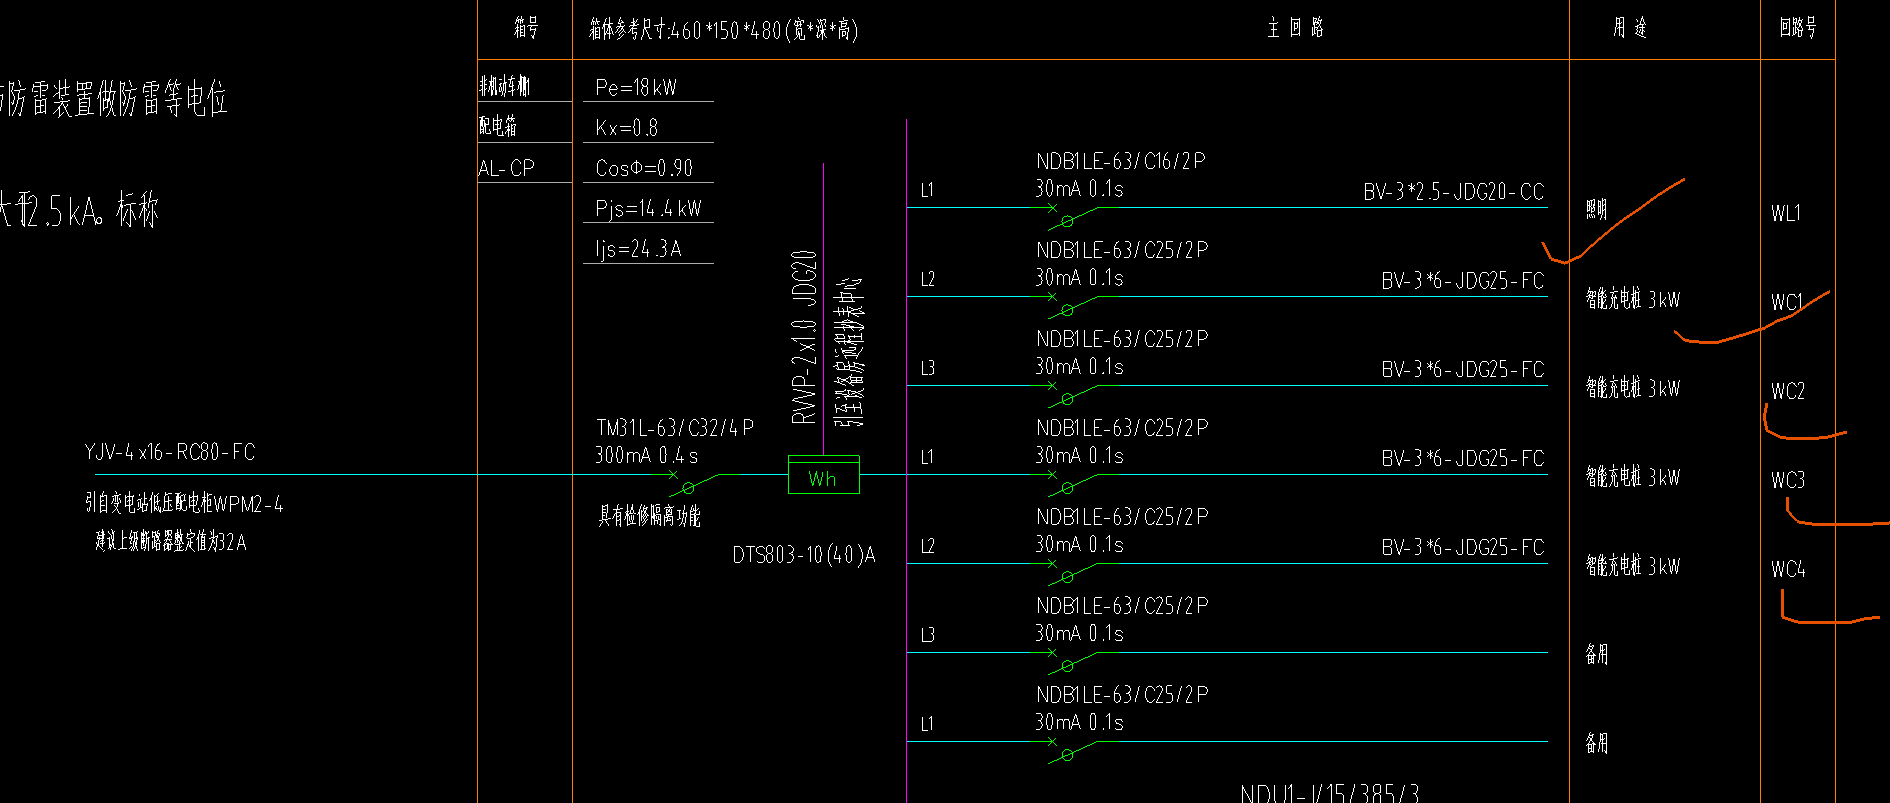This screenshot has height=803, width=1890.
Task: Select the BV-3*2.5-JDG20-CC cable text
Action: click(1454, 192)
